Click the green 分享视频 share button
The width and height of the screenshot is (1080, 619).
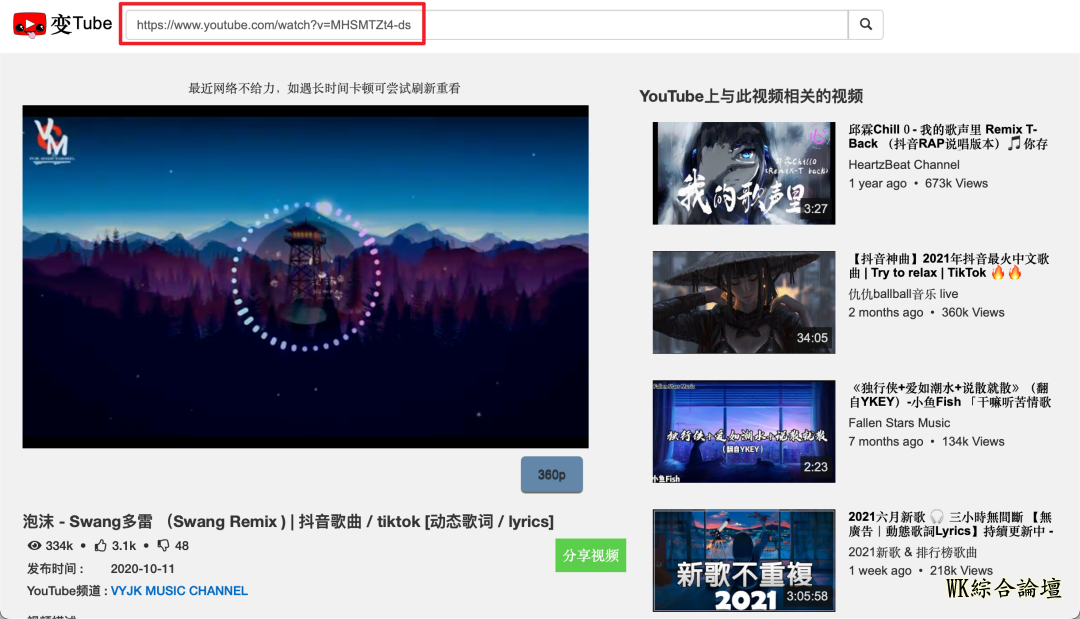click(591, 555)
